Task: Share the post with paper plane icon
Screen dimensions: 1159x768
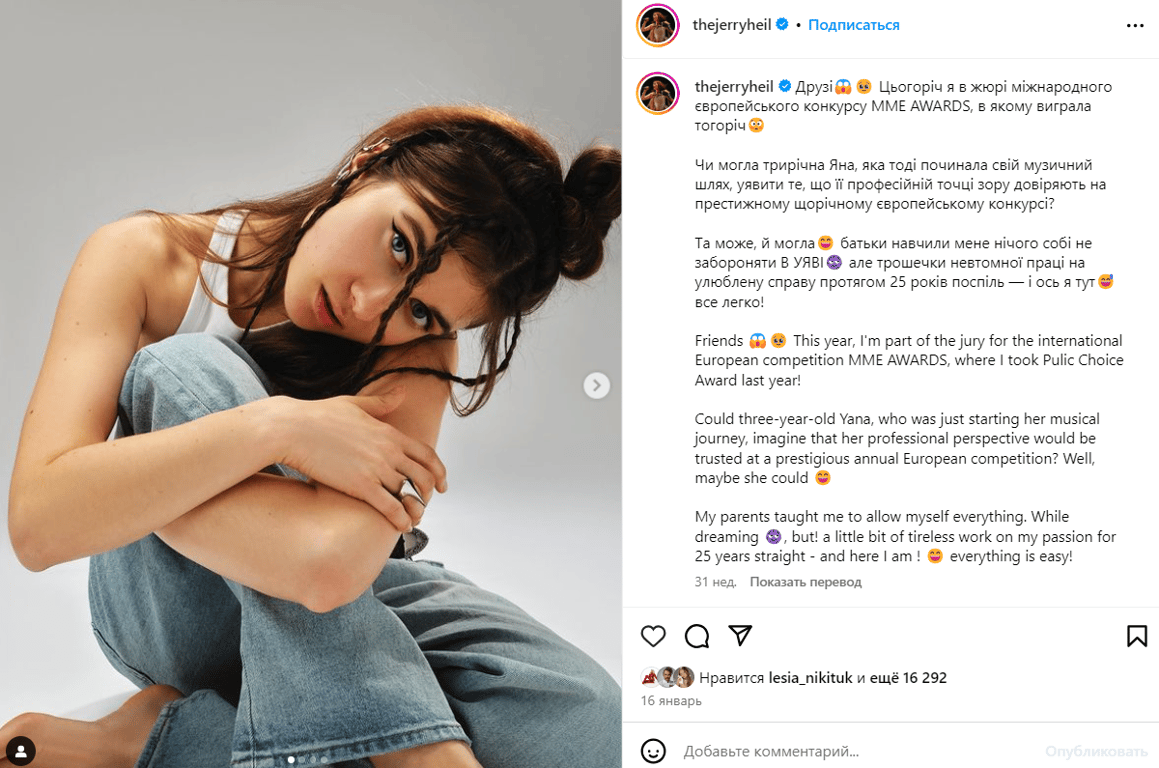Action: pos(740,636)
